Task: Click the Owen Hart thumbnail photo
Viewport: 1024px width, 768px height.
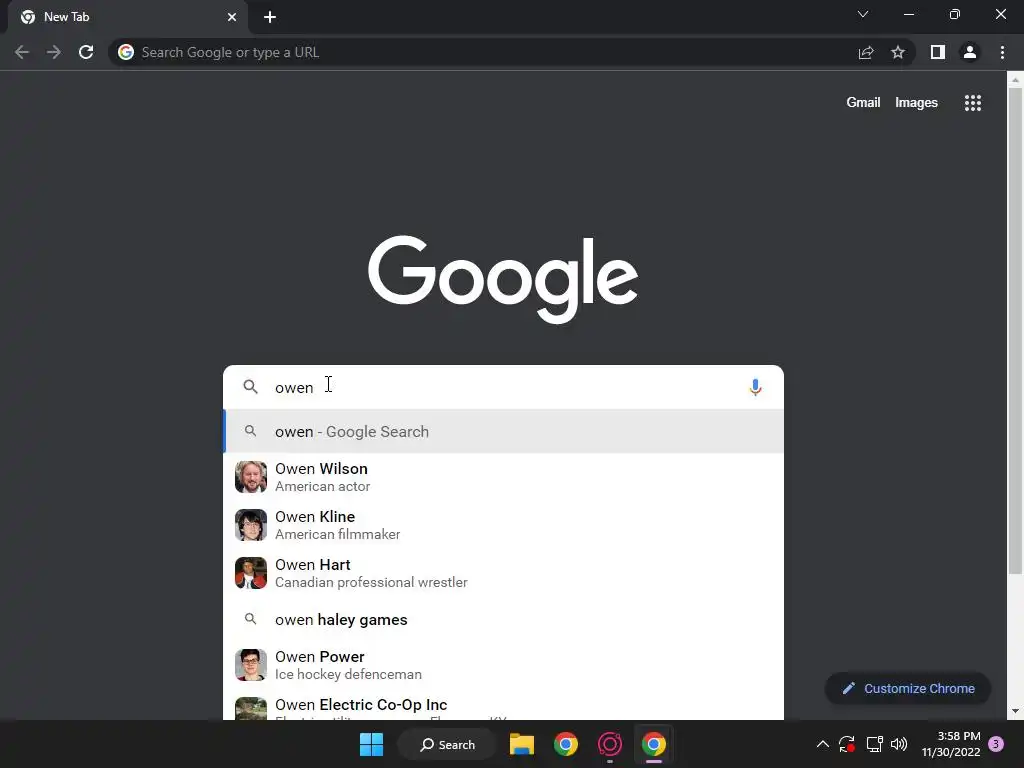Action: 251,573
